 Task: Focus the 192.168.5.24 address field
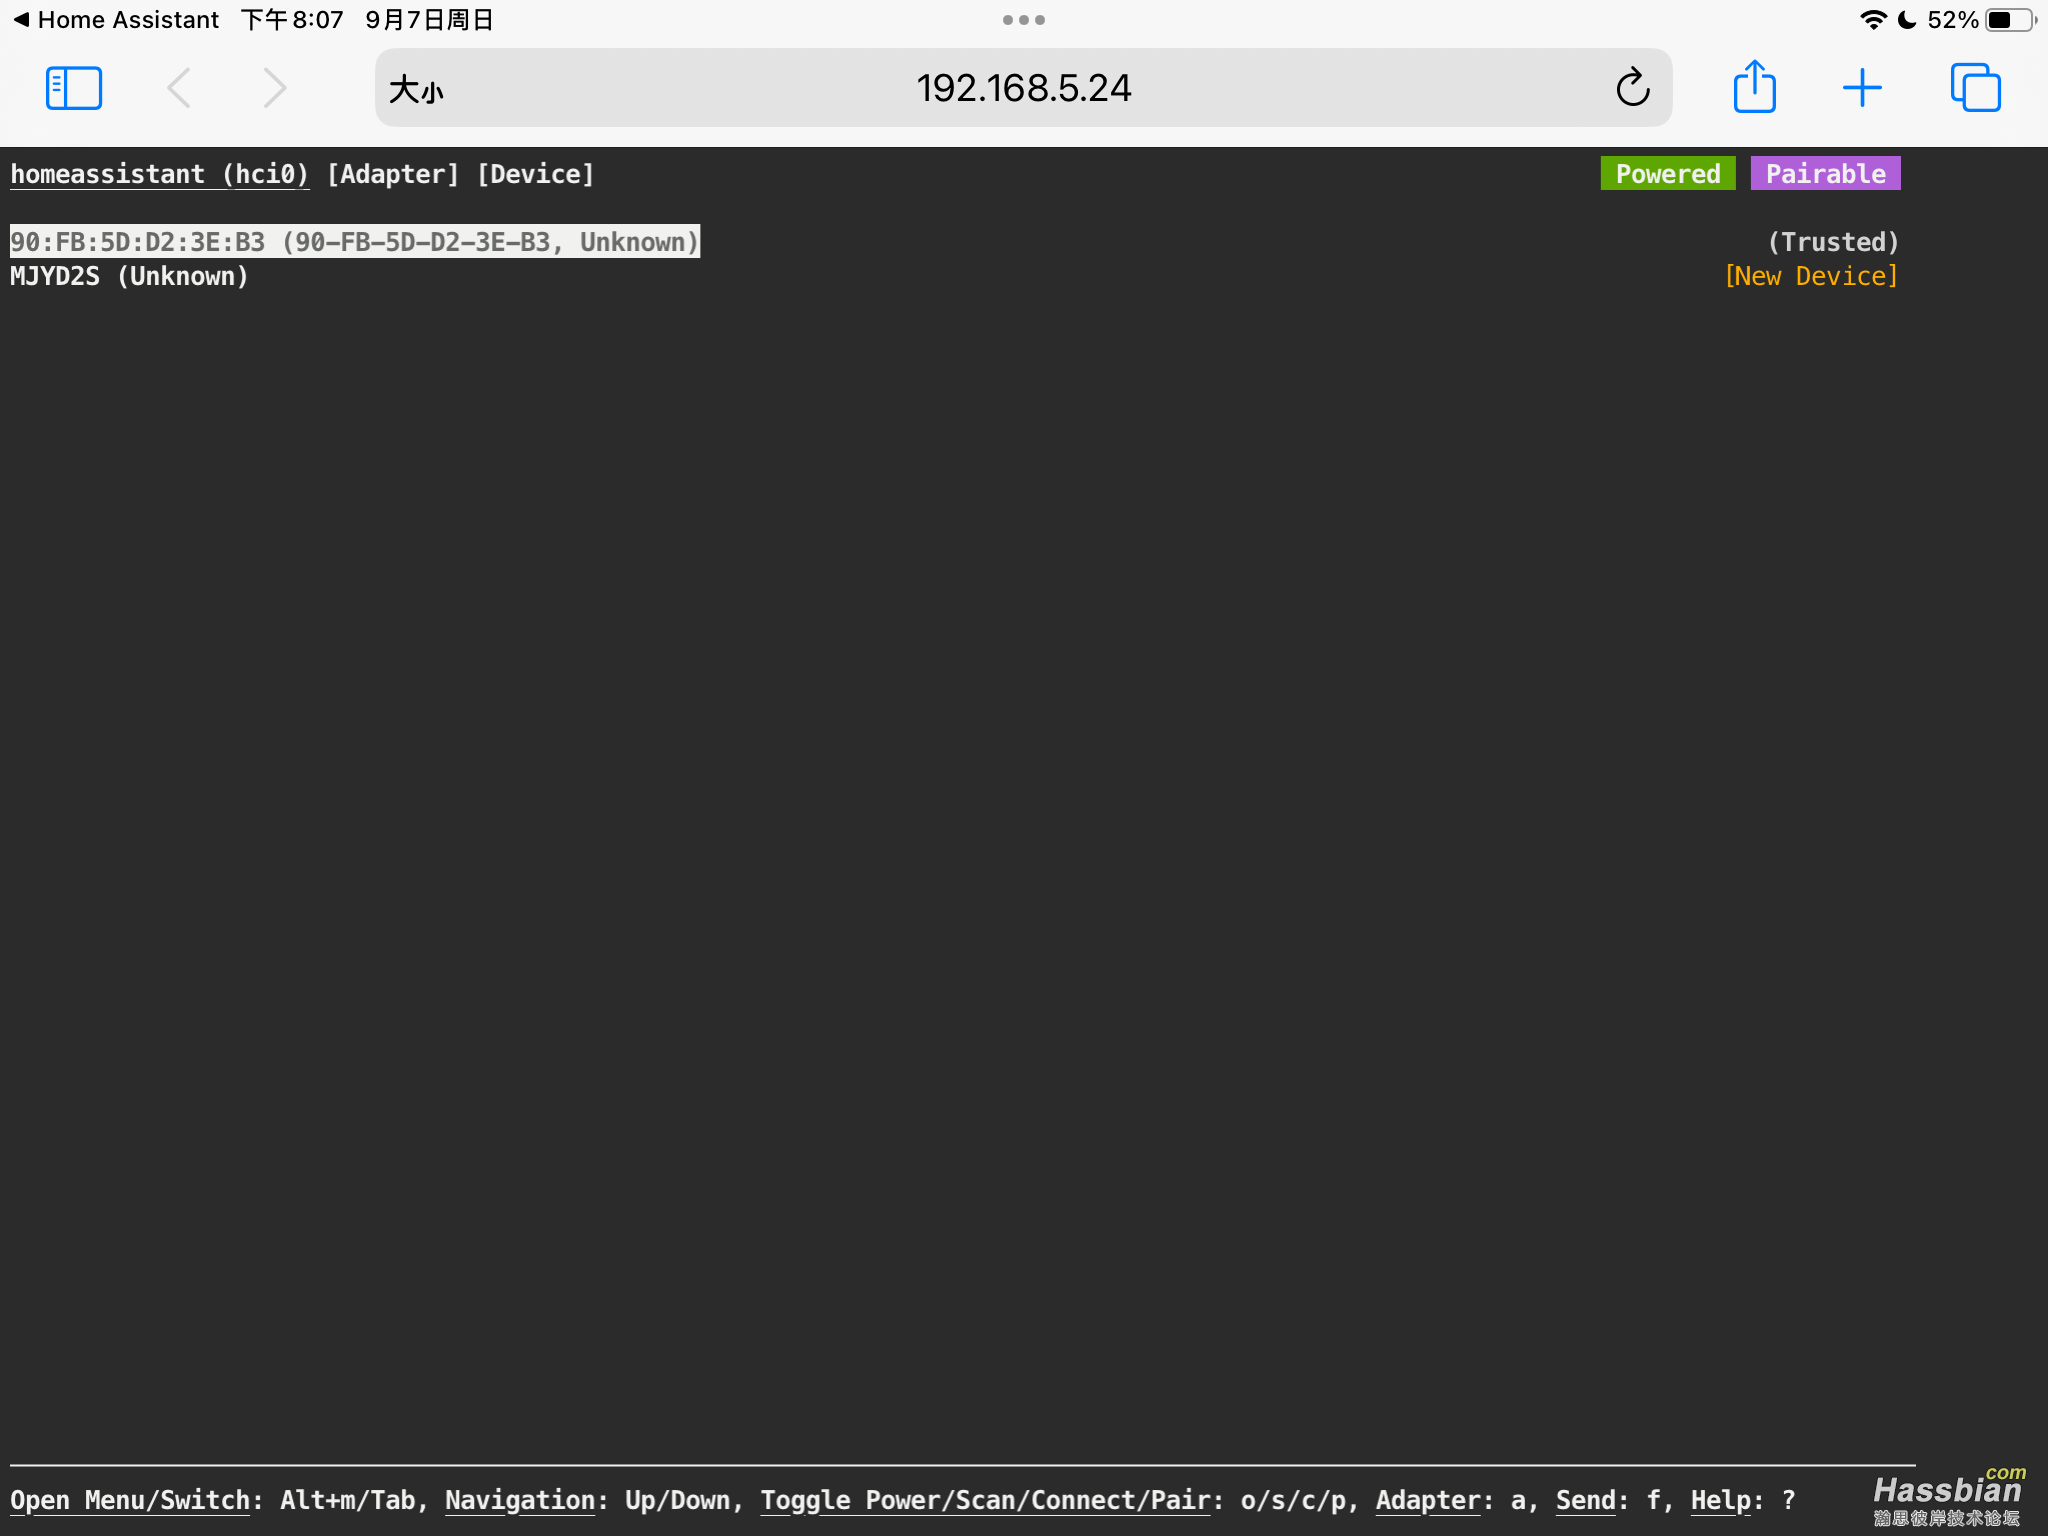tap(1023, 88)
